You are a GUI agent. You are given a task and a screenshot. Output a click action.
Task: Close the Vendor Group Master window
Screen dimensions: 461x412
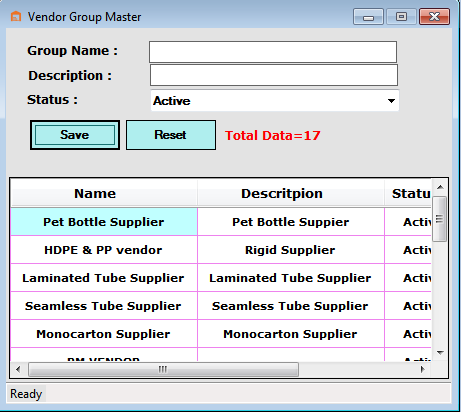coord(434,17)
